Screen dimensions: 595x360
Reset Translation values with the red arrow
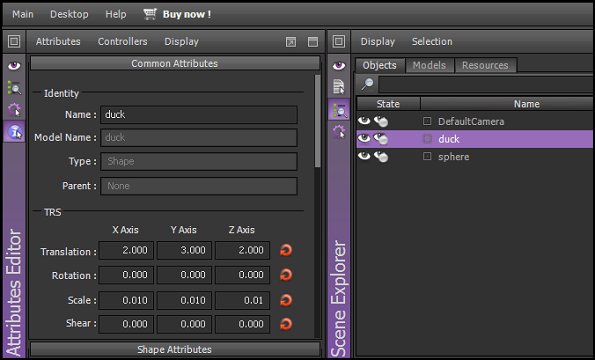[x=286, y=250]
